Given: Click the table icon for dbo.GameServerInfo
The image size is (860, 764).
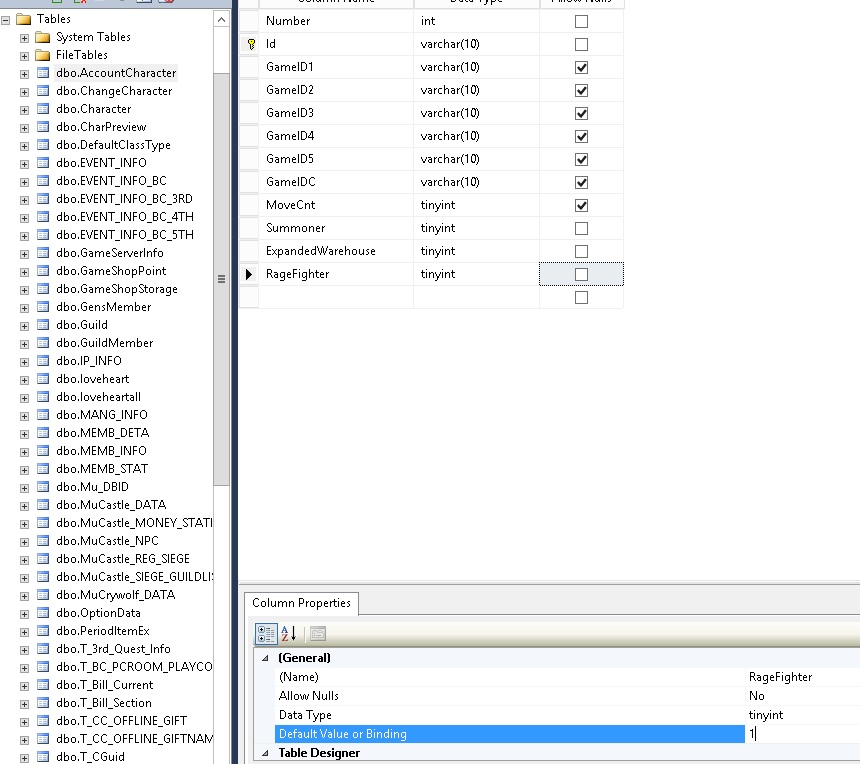Looking at the screenshot, I should [43, 253].
